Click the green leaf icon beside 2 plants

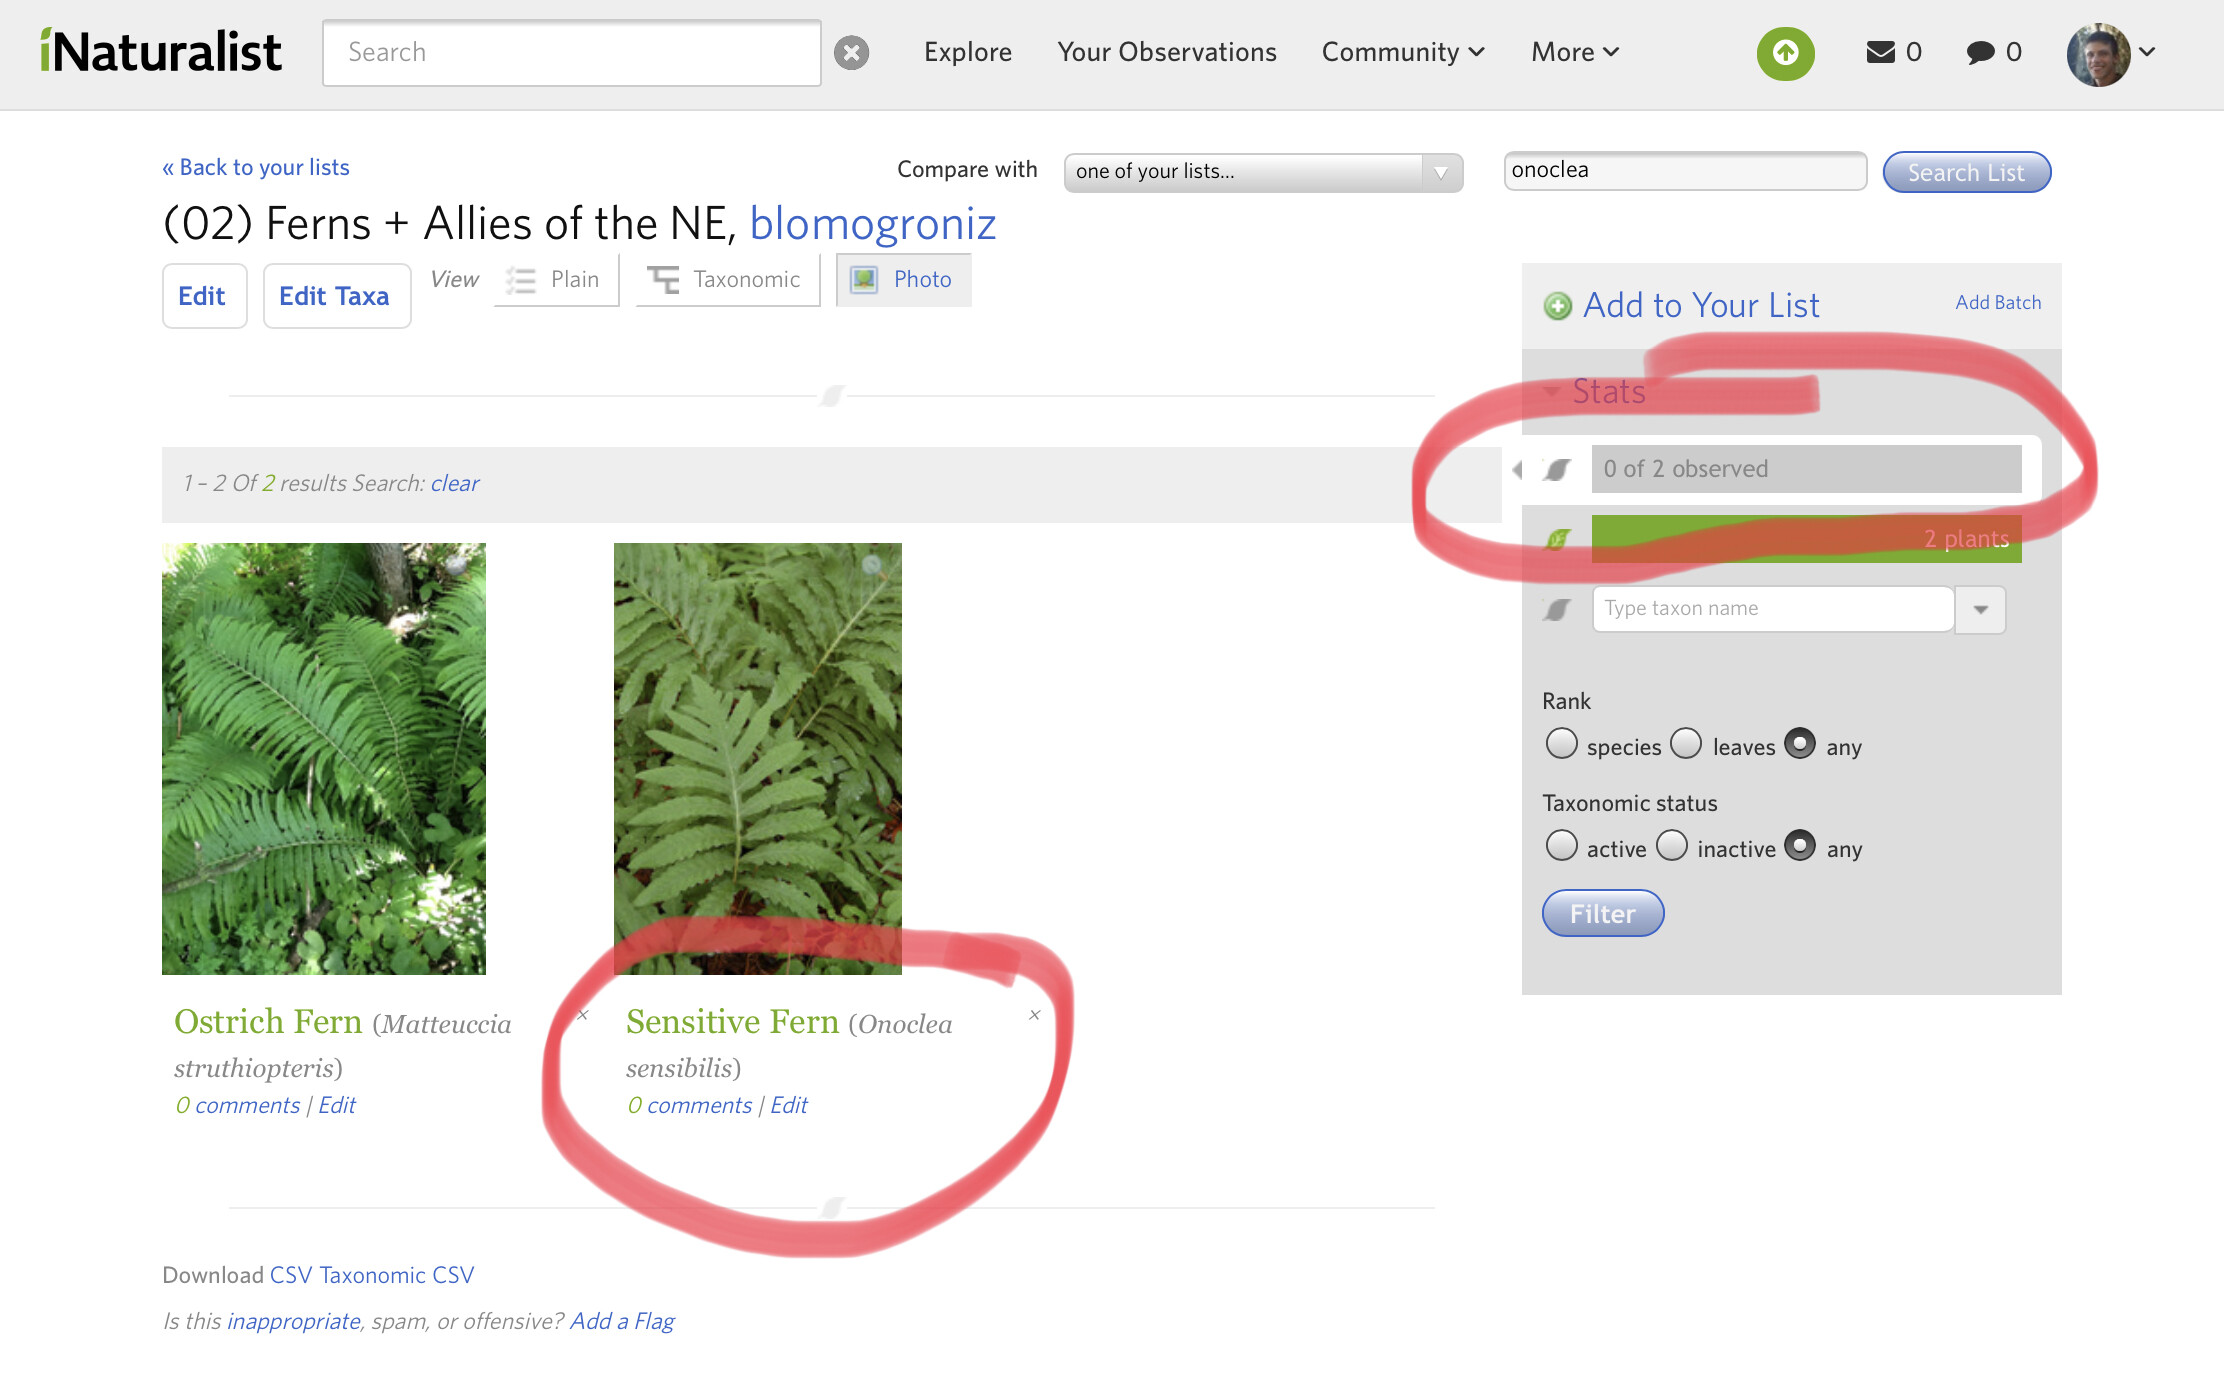coord(1557,539)
